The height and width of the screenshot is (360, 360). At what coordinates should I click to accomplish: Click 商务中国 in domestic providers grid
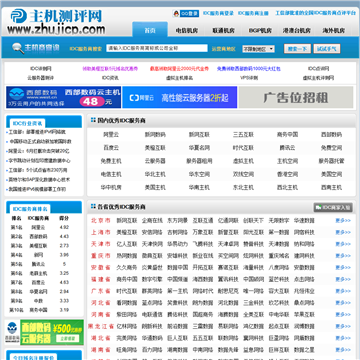(x=287, y=135)
